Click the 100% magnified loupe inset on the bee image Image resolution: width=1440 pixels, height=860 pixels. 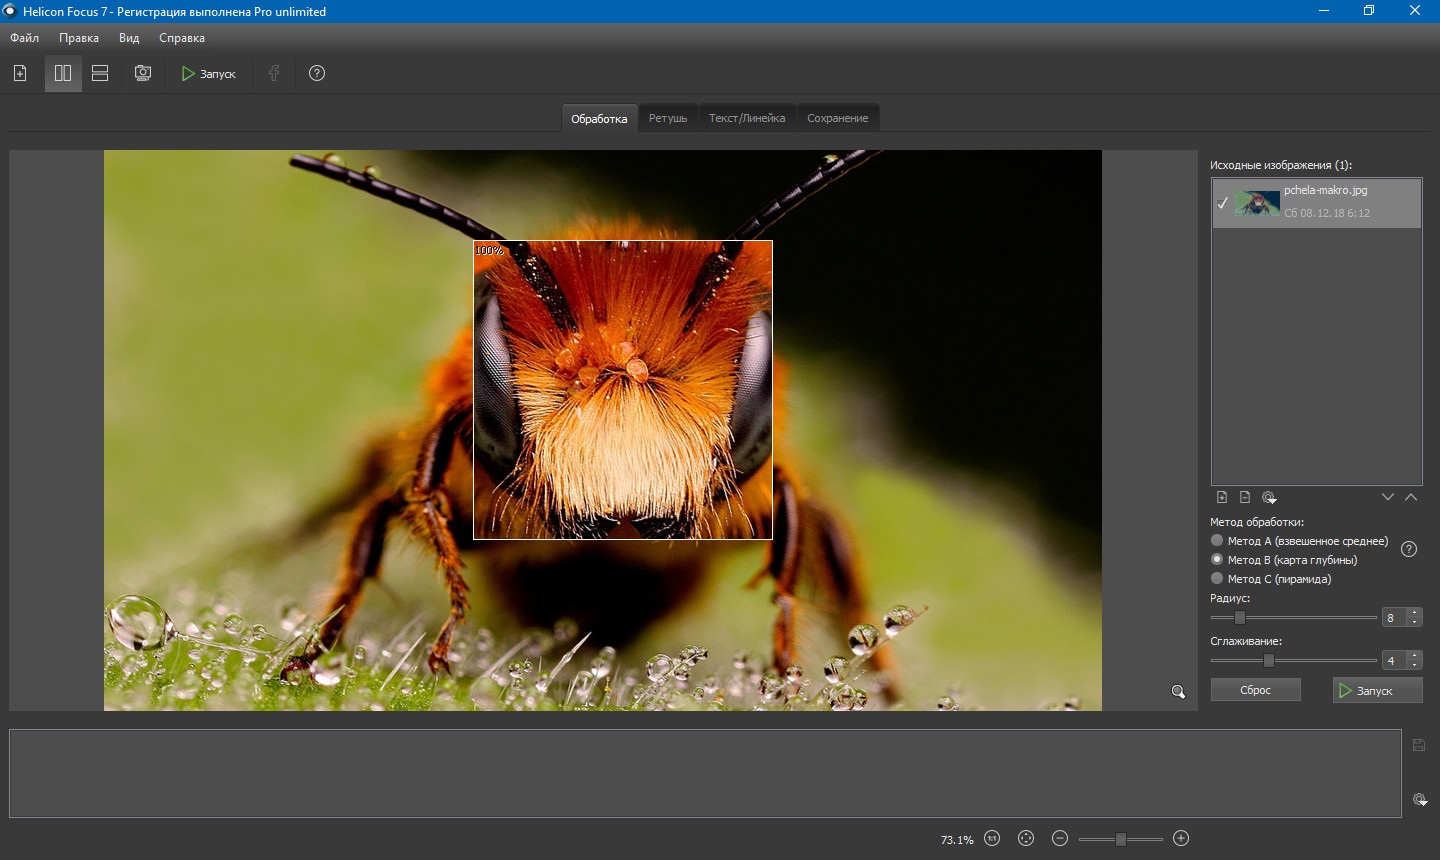point(623,390)
